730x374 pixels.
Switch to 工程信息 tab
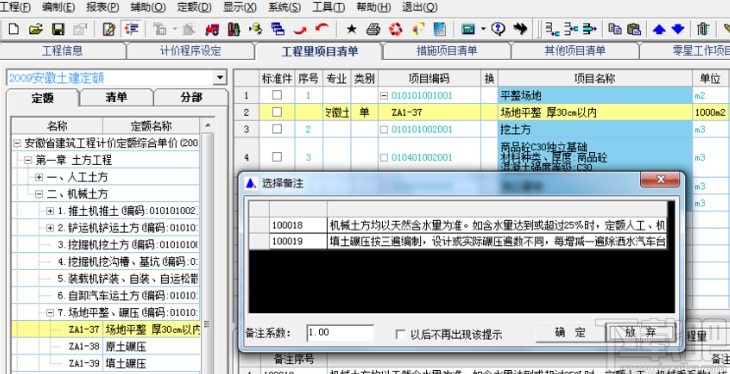tap(62, 51)
